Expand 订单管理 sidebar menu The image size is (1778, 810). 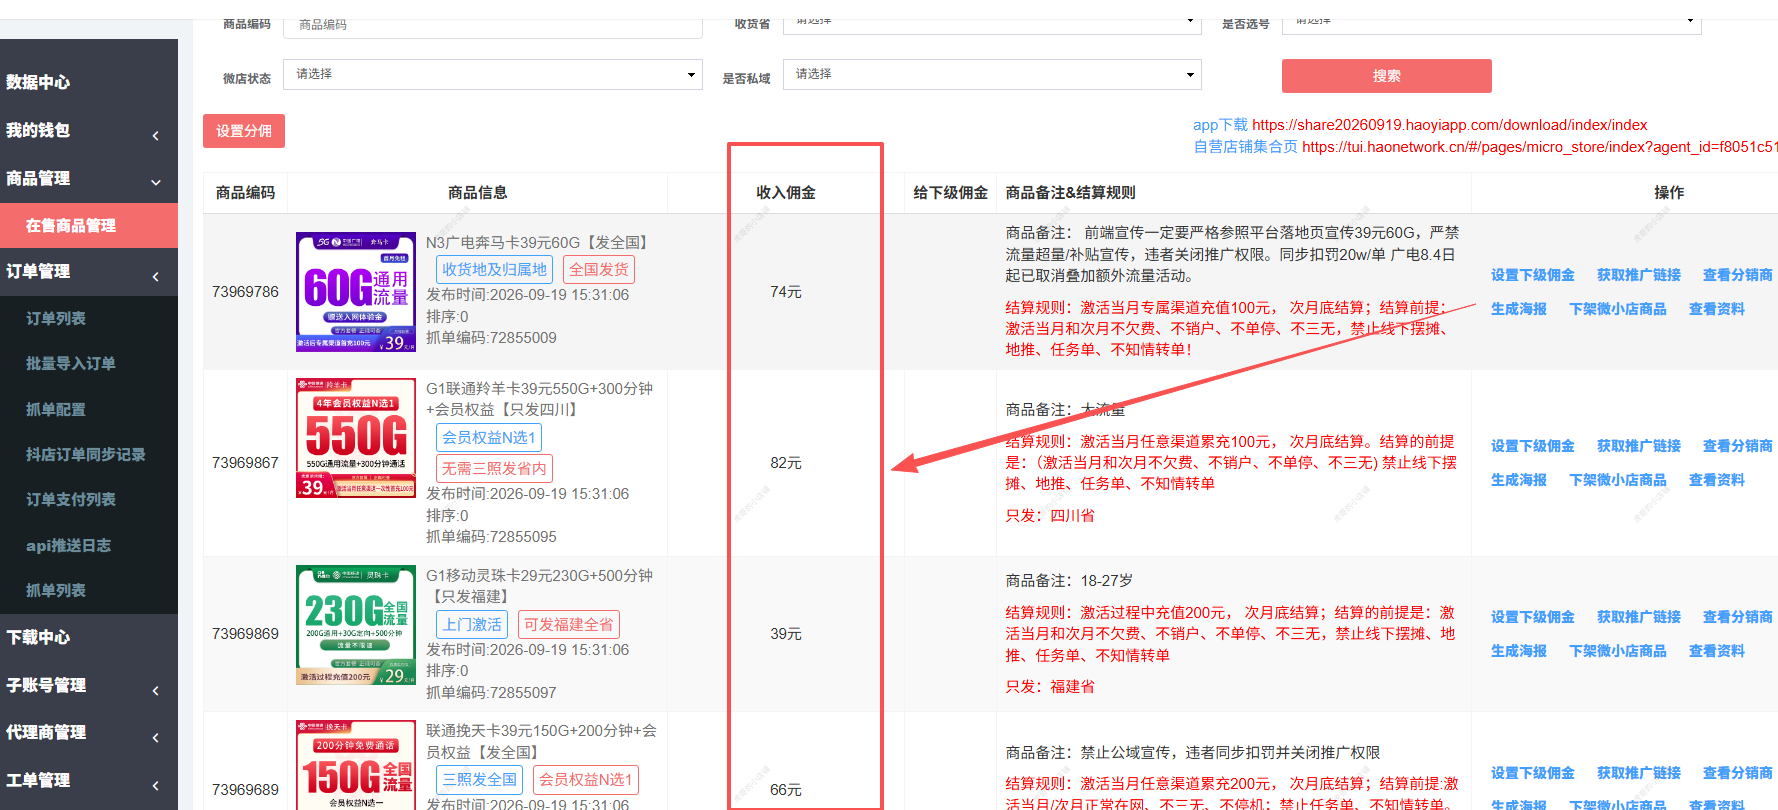click(x=89, y=271)
